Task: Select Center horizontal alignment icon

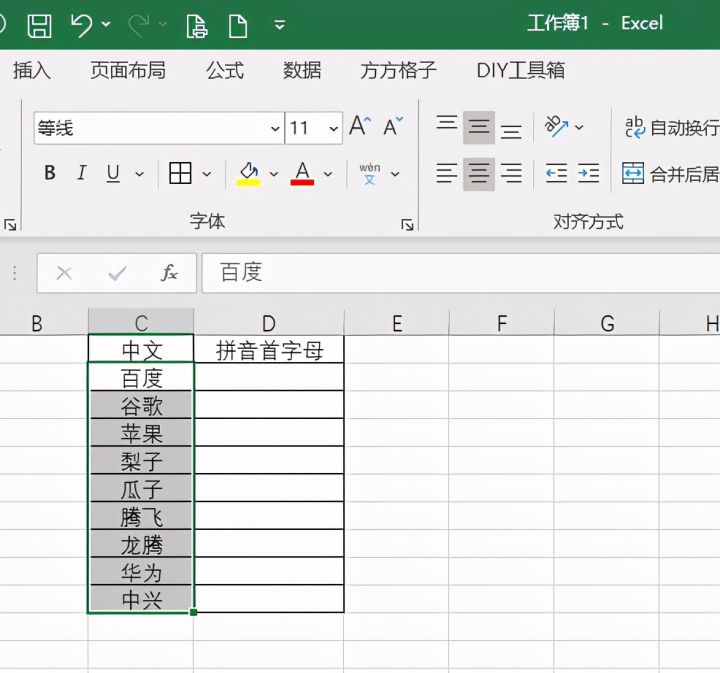Action: [x=479, y=174]
